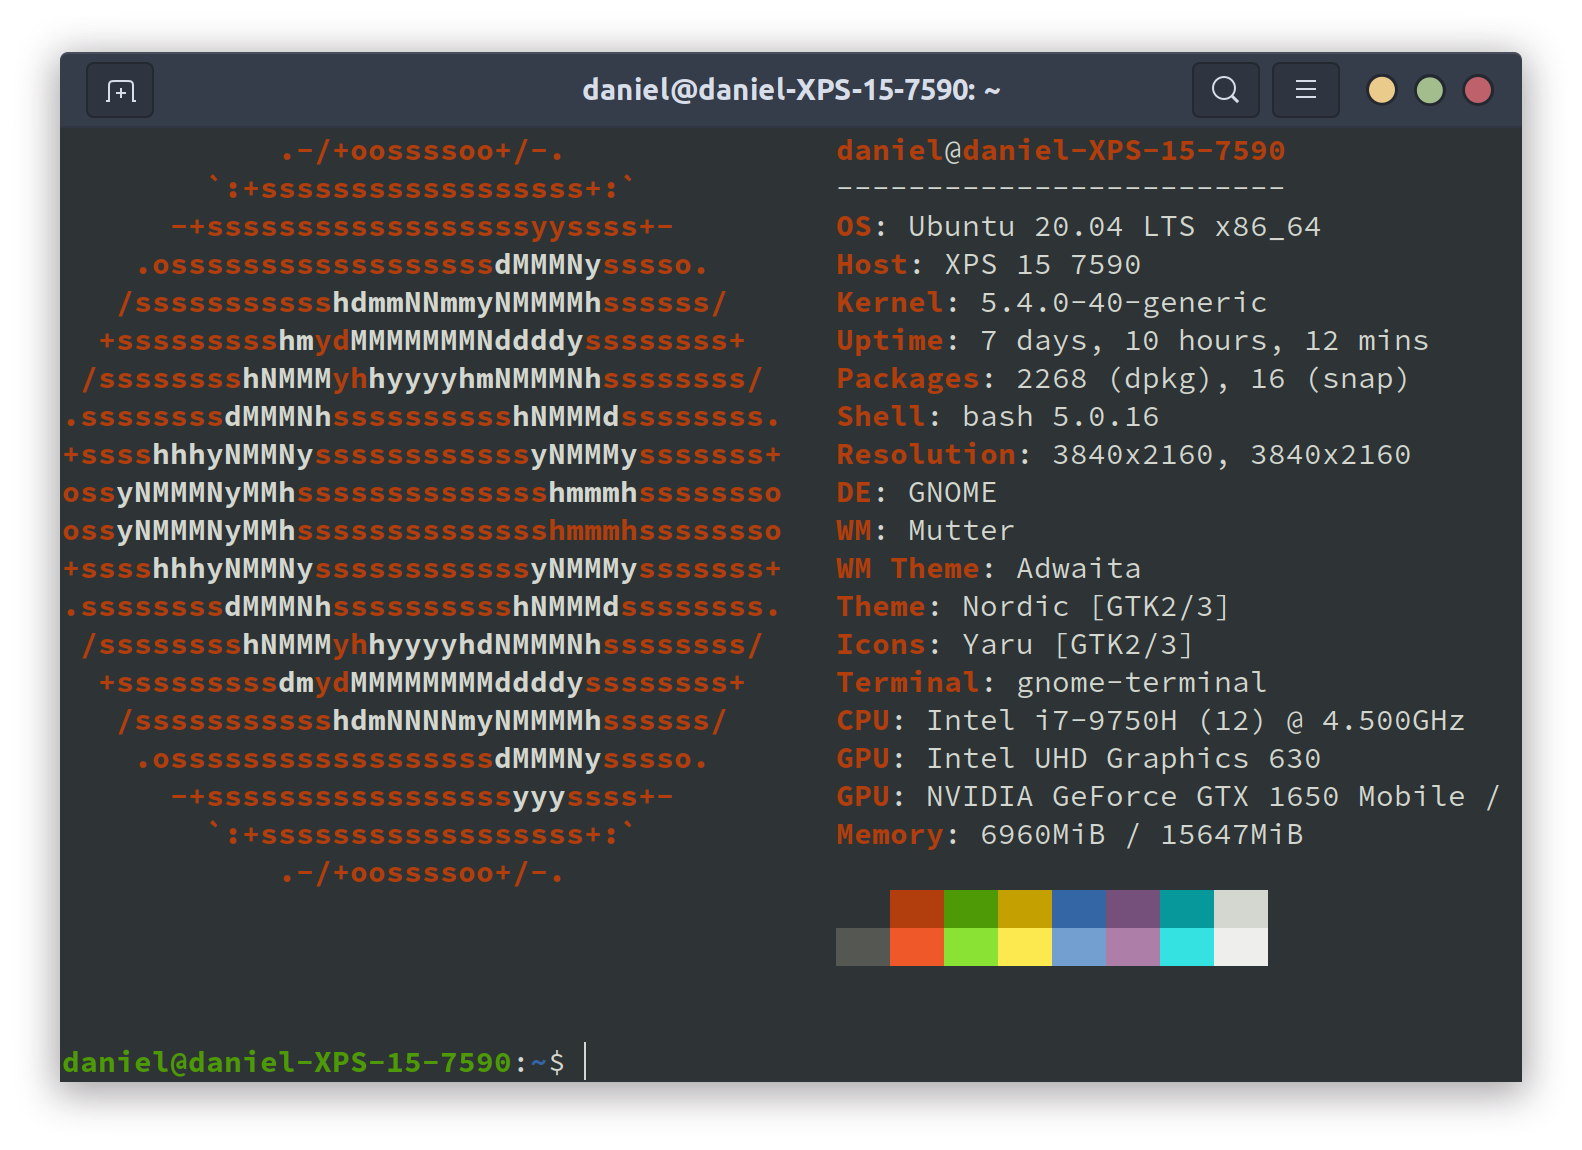Open a new terminal tab
Screen dimensions: 1582x1150
120,91
